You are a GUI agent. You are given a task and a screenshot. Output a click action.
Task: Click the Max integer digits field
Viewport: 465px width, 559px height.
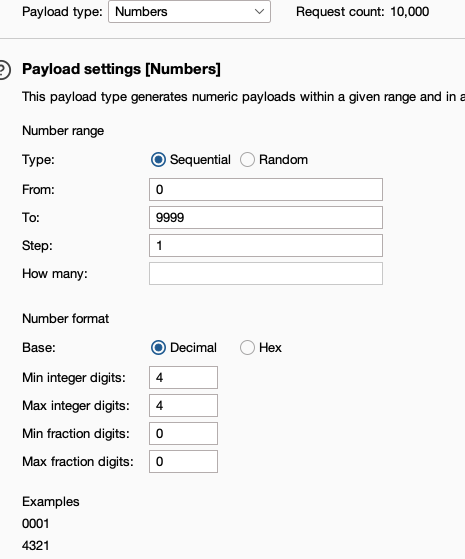tap(183, 406)
